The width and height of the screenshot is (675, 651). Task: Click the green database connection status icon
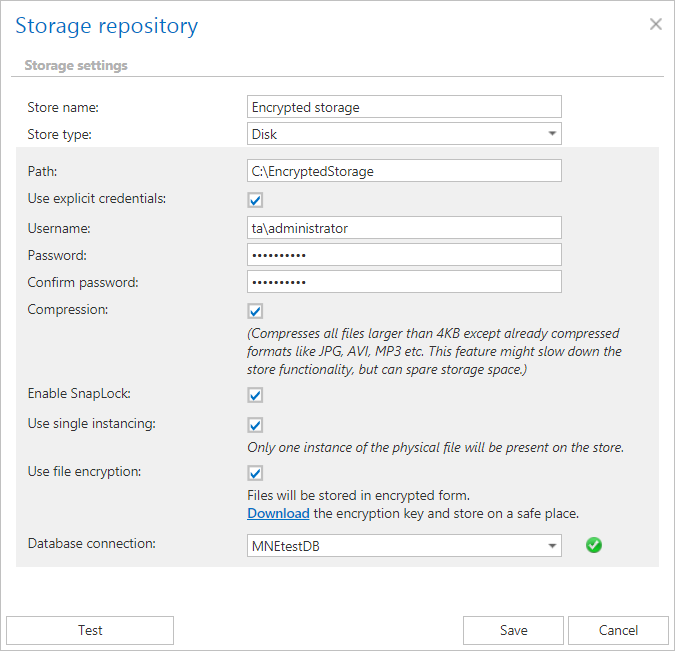594,545
